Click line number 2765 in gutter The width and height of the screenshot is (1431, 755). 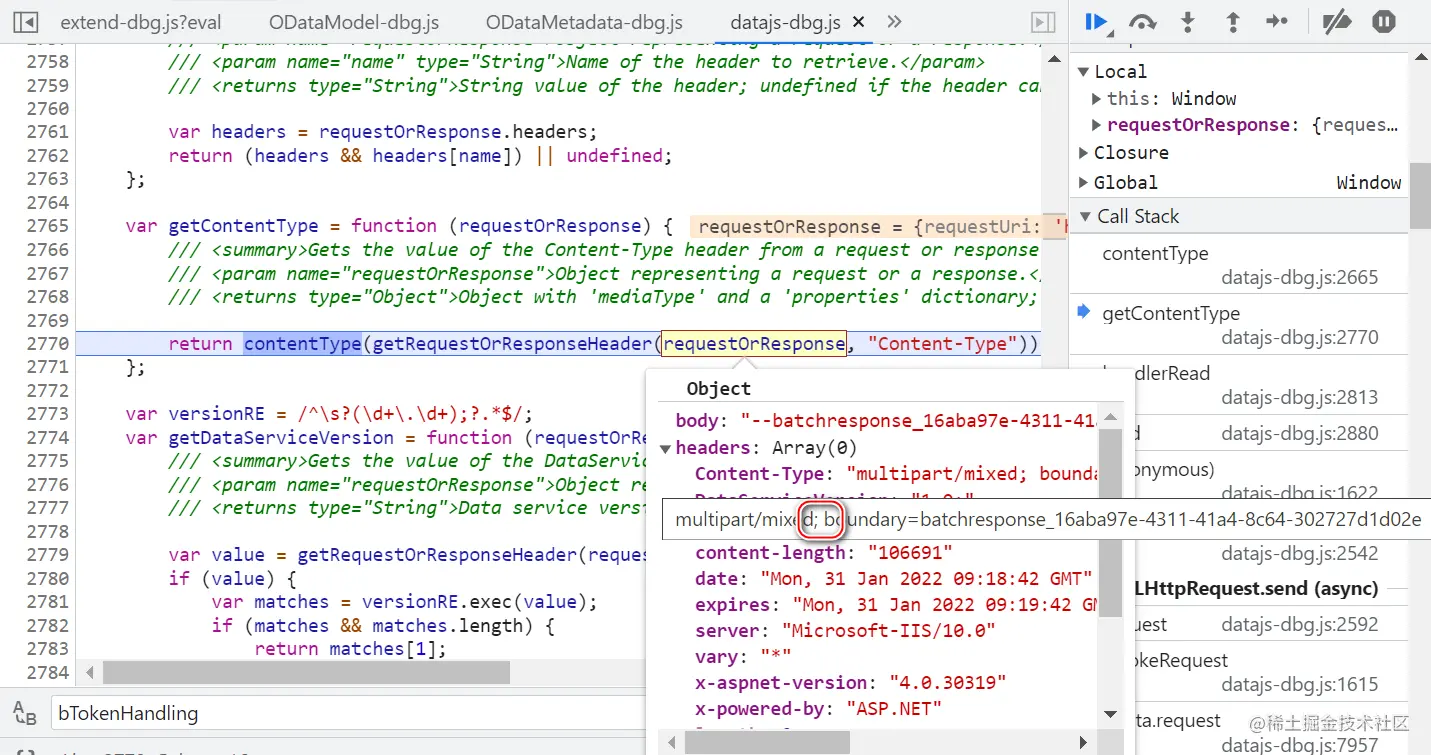click(x=48, y=226)
